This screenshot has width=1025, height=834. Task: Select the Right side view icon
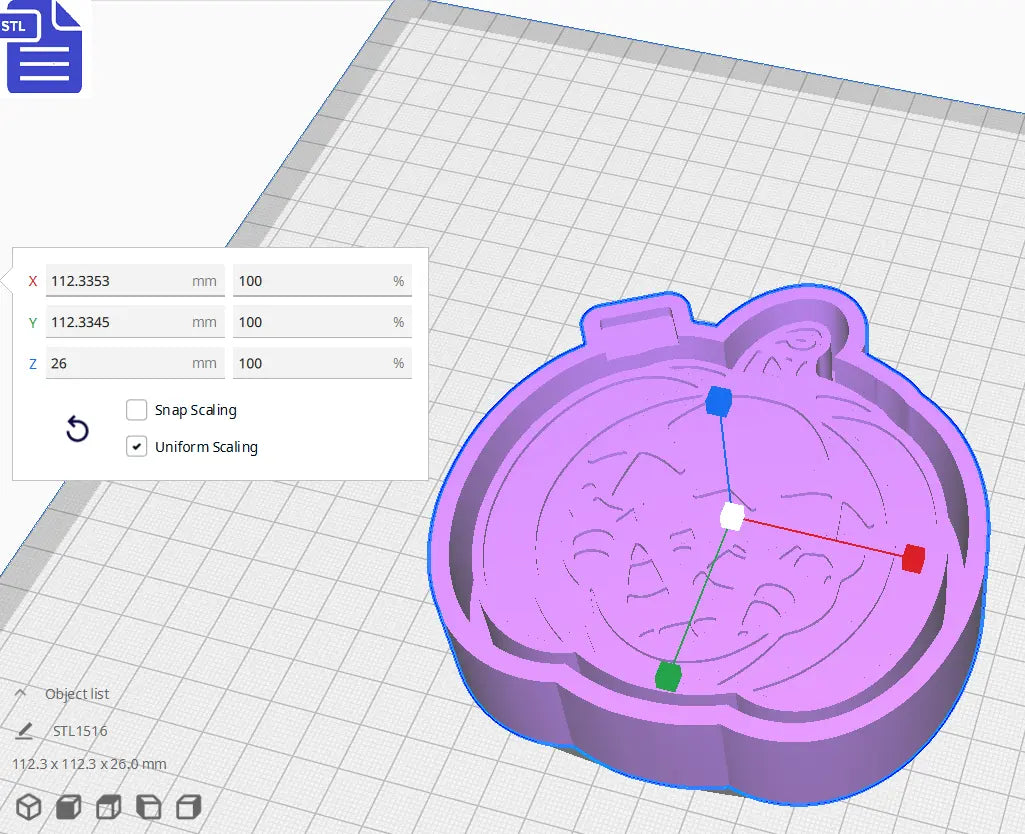pyautogui.click(x=188, y=807)
